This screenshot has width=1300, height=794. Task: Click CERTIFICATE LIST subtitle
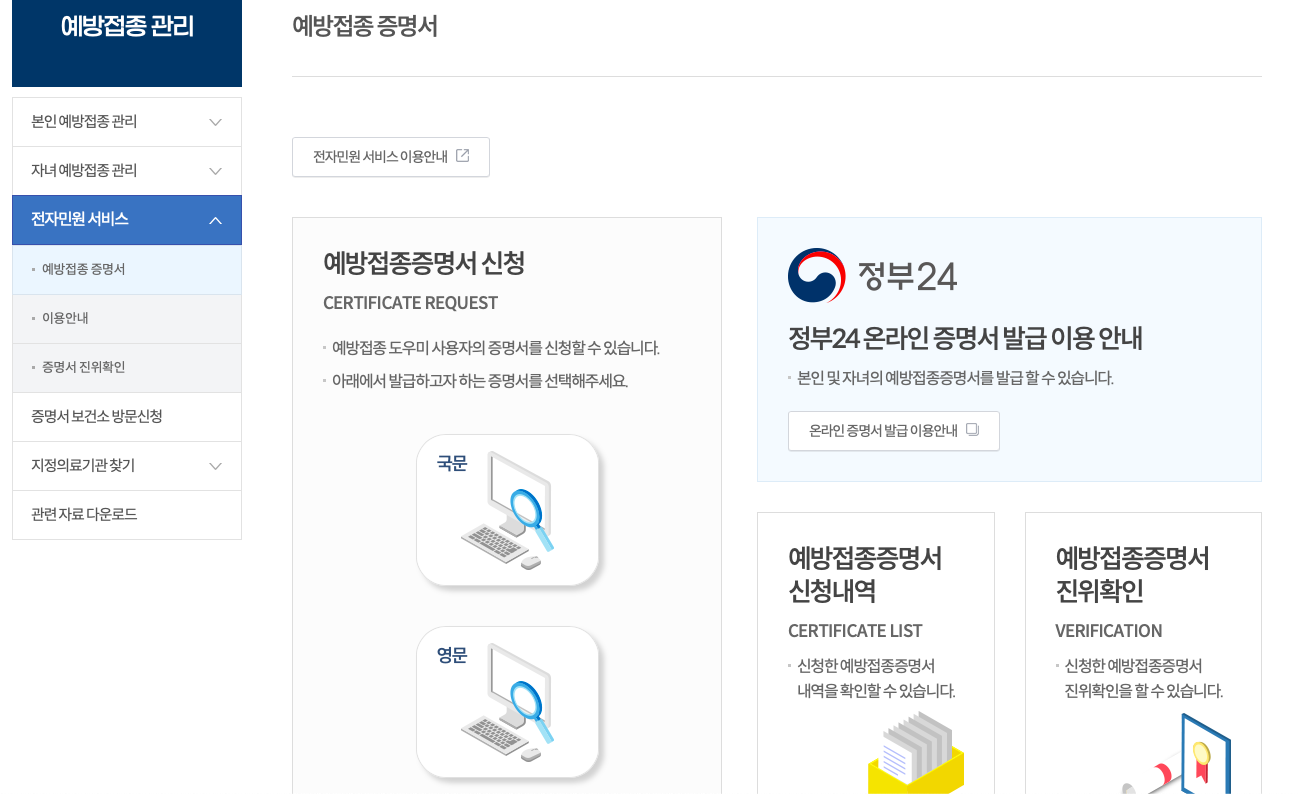click(855, 631)
